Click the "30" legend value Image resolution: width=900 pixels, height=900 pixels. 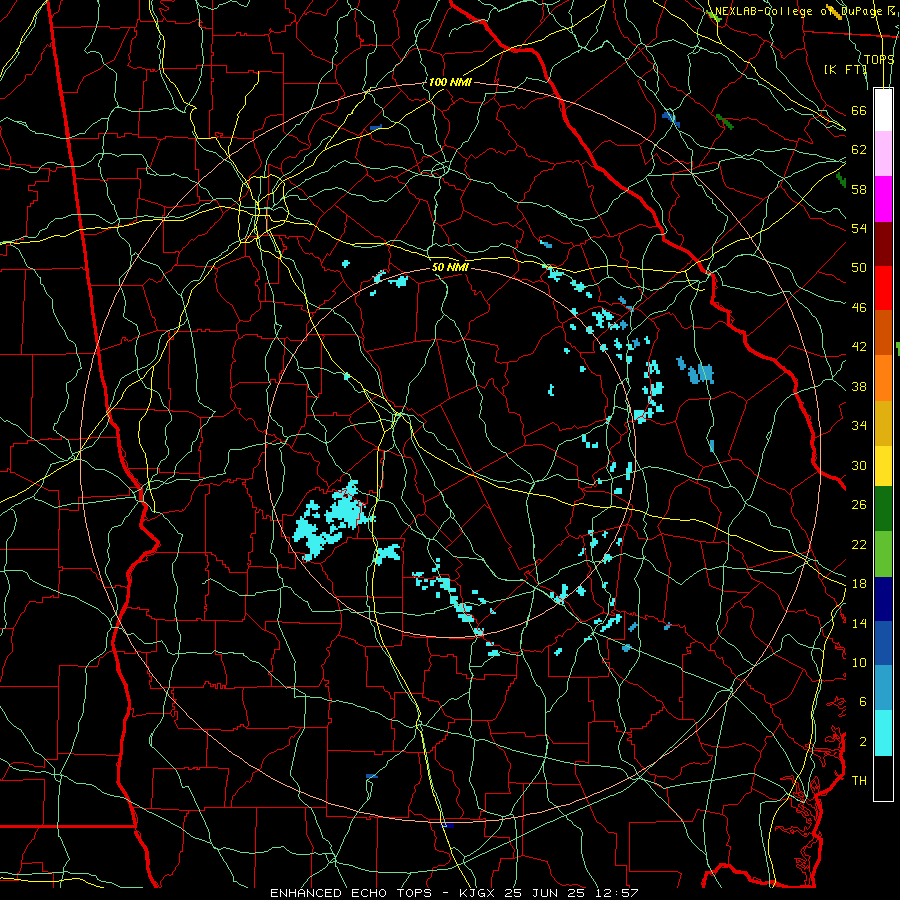(859, 465)
